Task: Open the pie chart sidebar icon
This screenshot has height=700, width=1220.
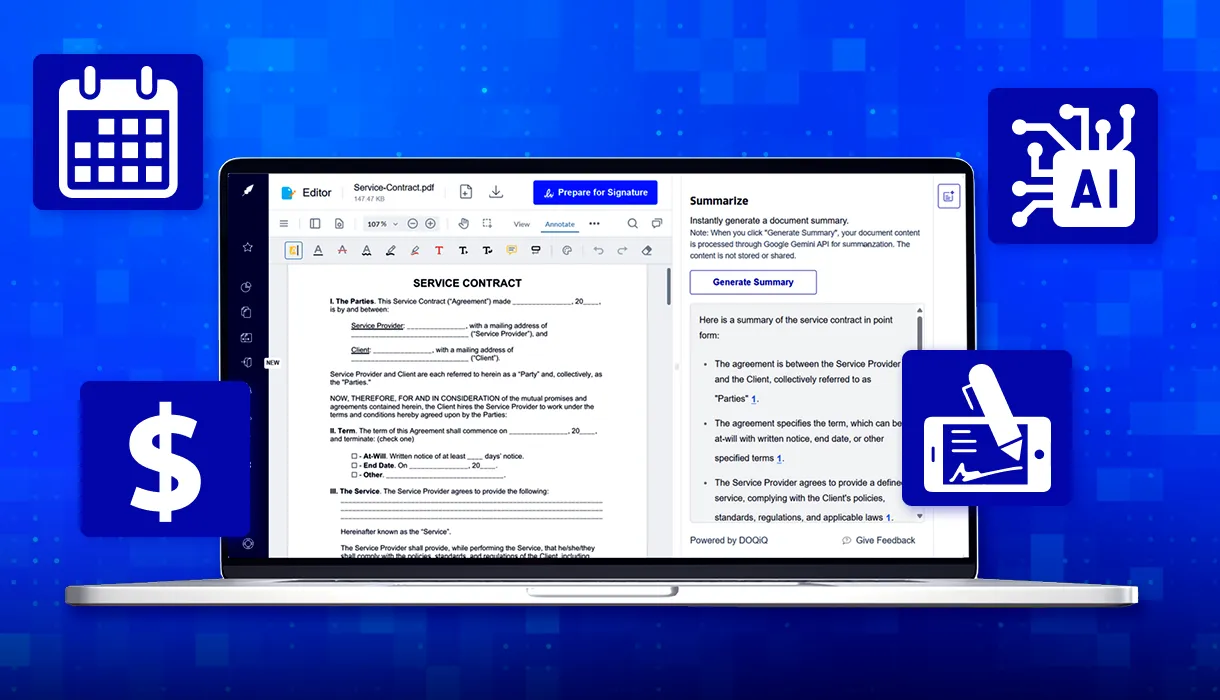Action: [x=247, y=287]
